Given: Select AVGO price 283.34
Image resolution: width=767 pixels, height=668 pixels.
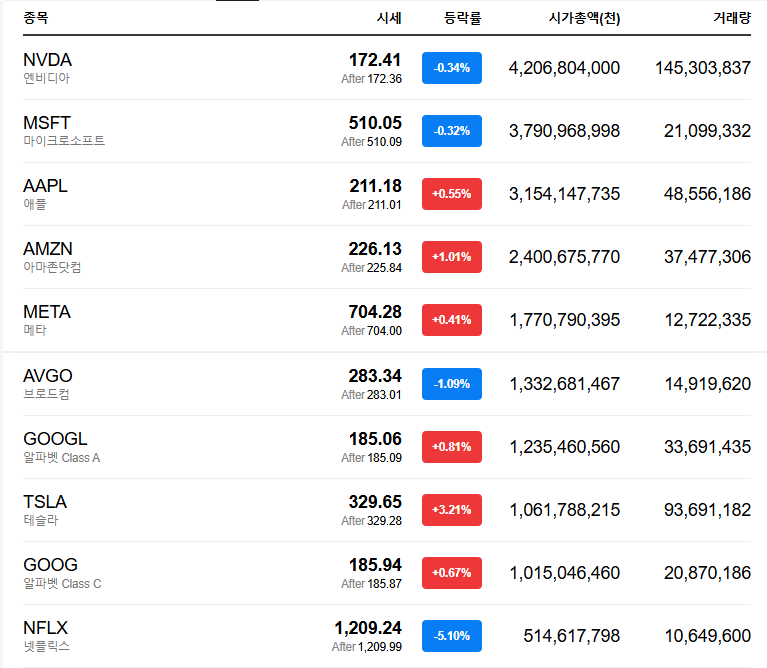Looking at the screenshot, I should pyautogui.click(x=375, y=376).
